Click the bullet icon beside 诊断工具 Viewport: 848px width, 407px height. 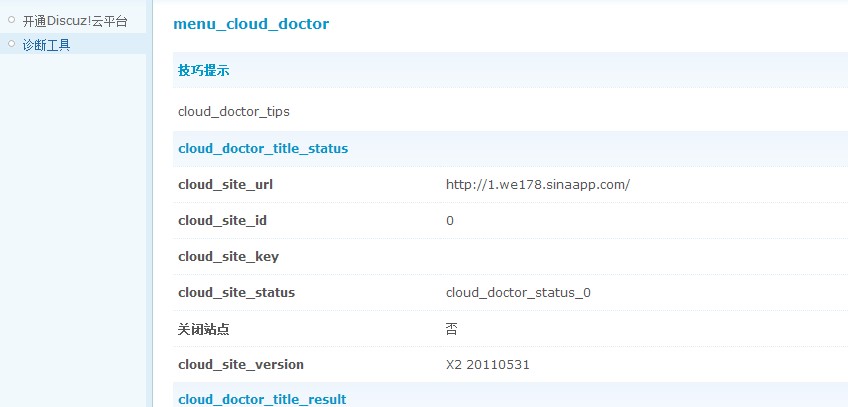[x=12, y=42]
